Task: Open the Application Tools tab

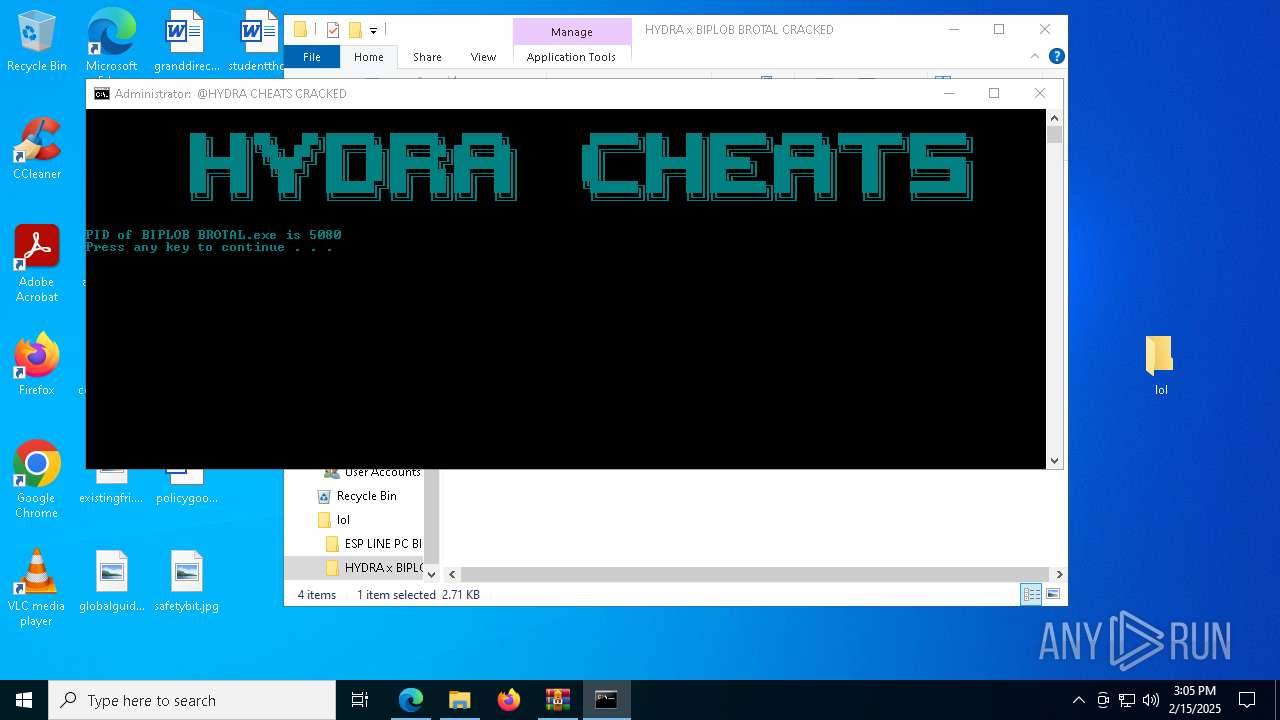Action: (571, 57)
